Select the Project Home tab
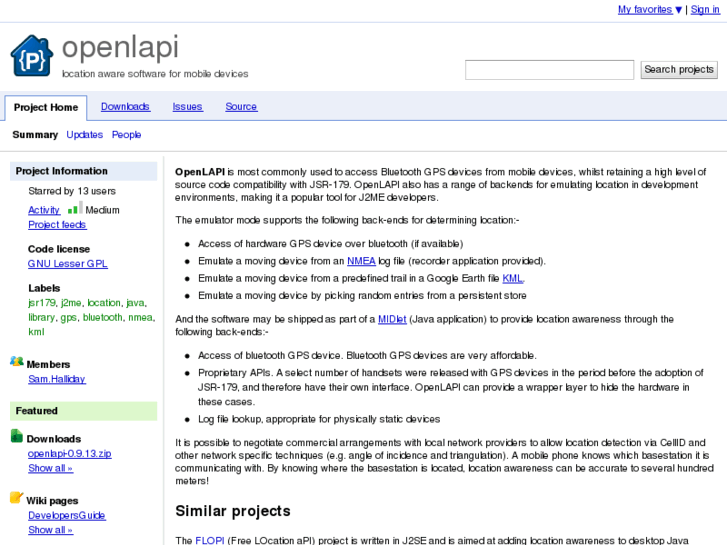 (x=46, y=108)
